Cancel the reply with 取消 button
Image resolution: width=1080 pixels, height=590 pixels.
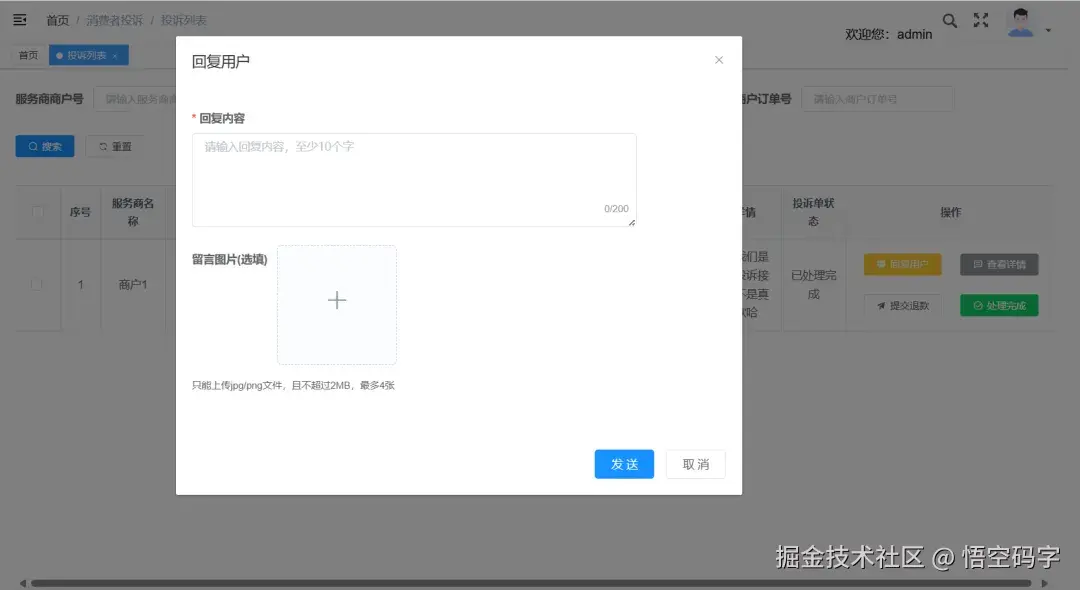pos(696,464)
